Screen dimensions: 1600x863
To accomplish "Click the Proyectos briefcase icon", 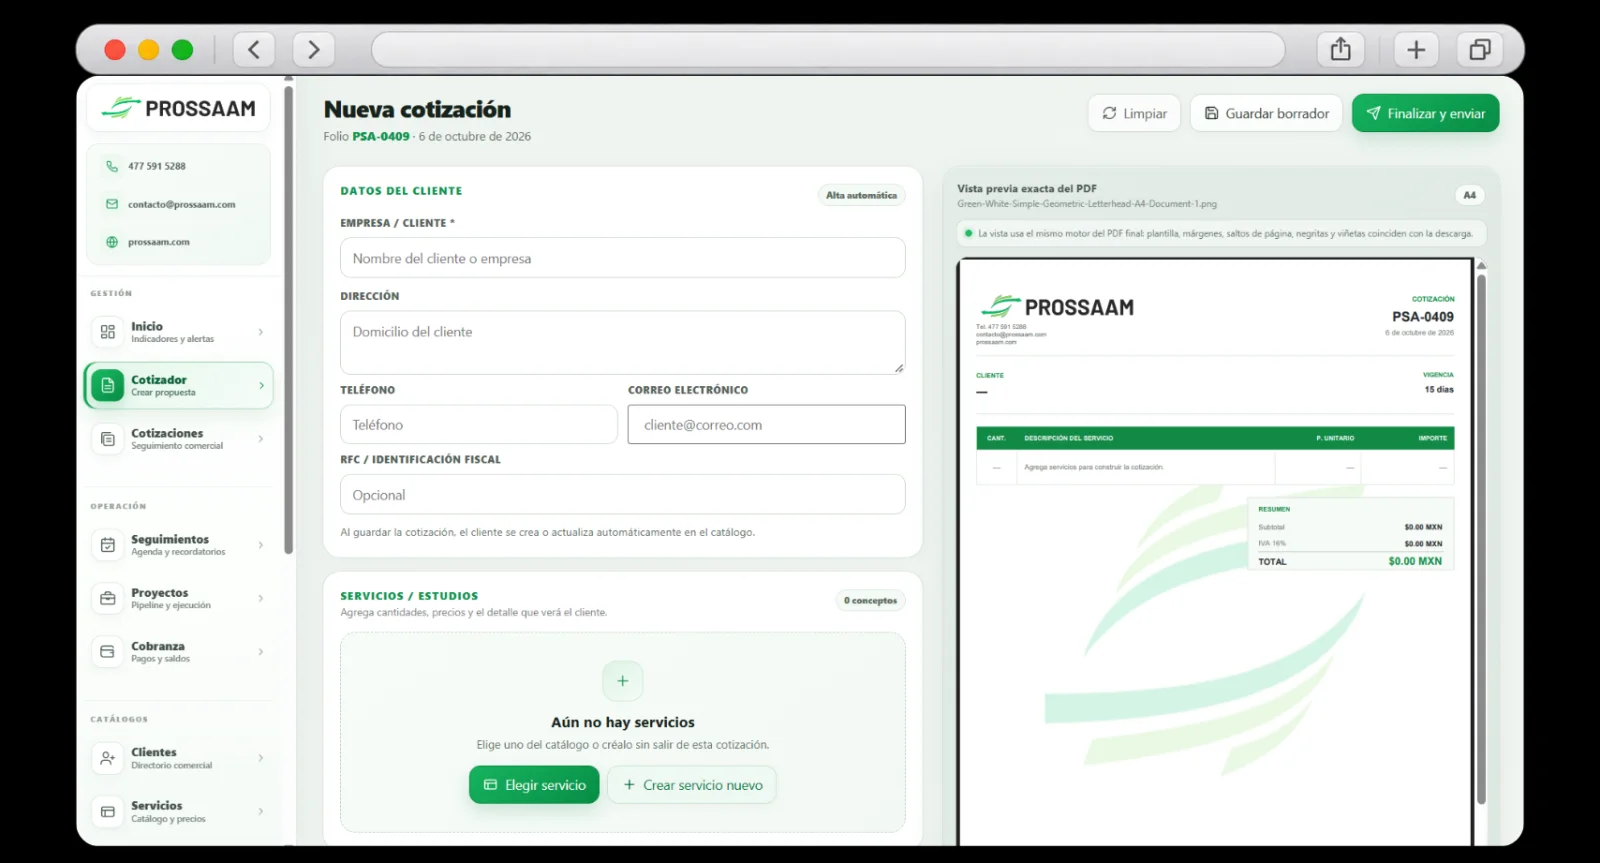I will pos(108,598).
